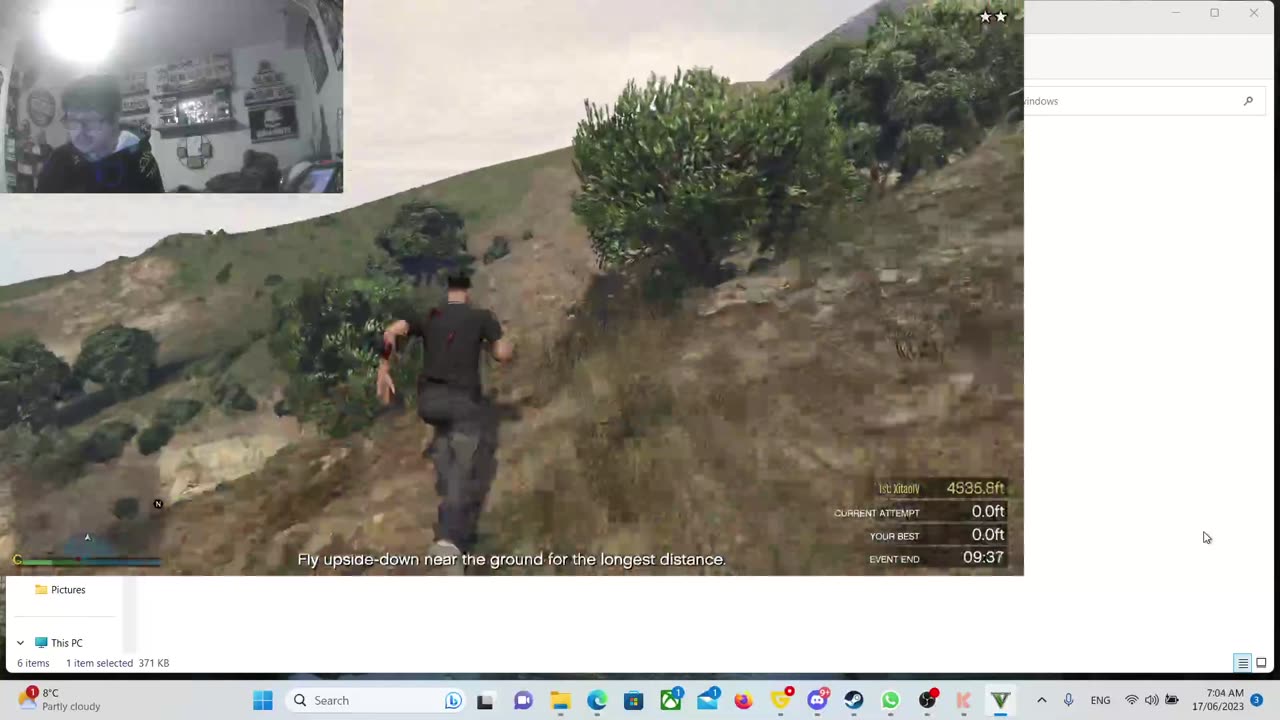The height and width of the screenshot is (720, 1280).
Task: Switch to the GTA V taskbar icon
Action: tap(1000, 700)
